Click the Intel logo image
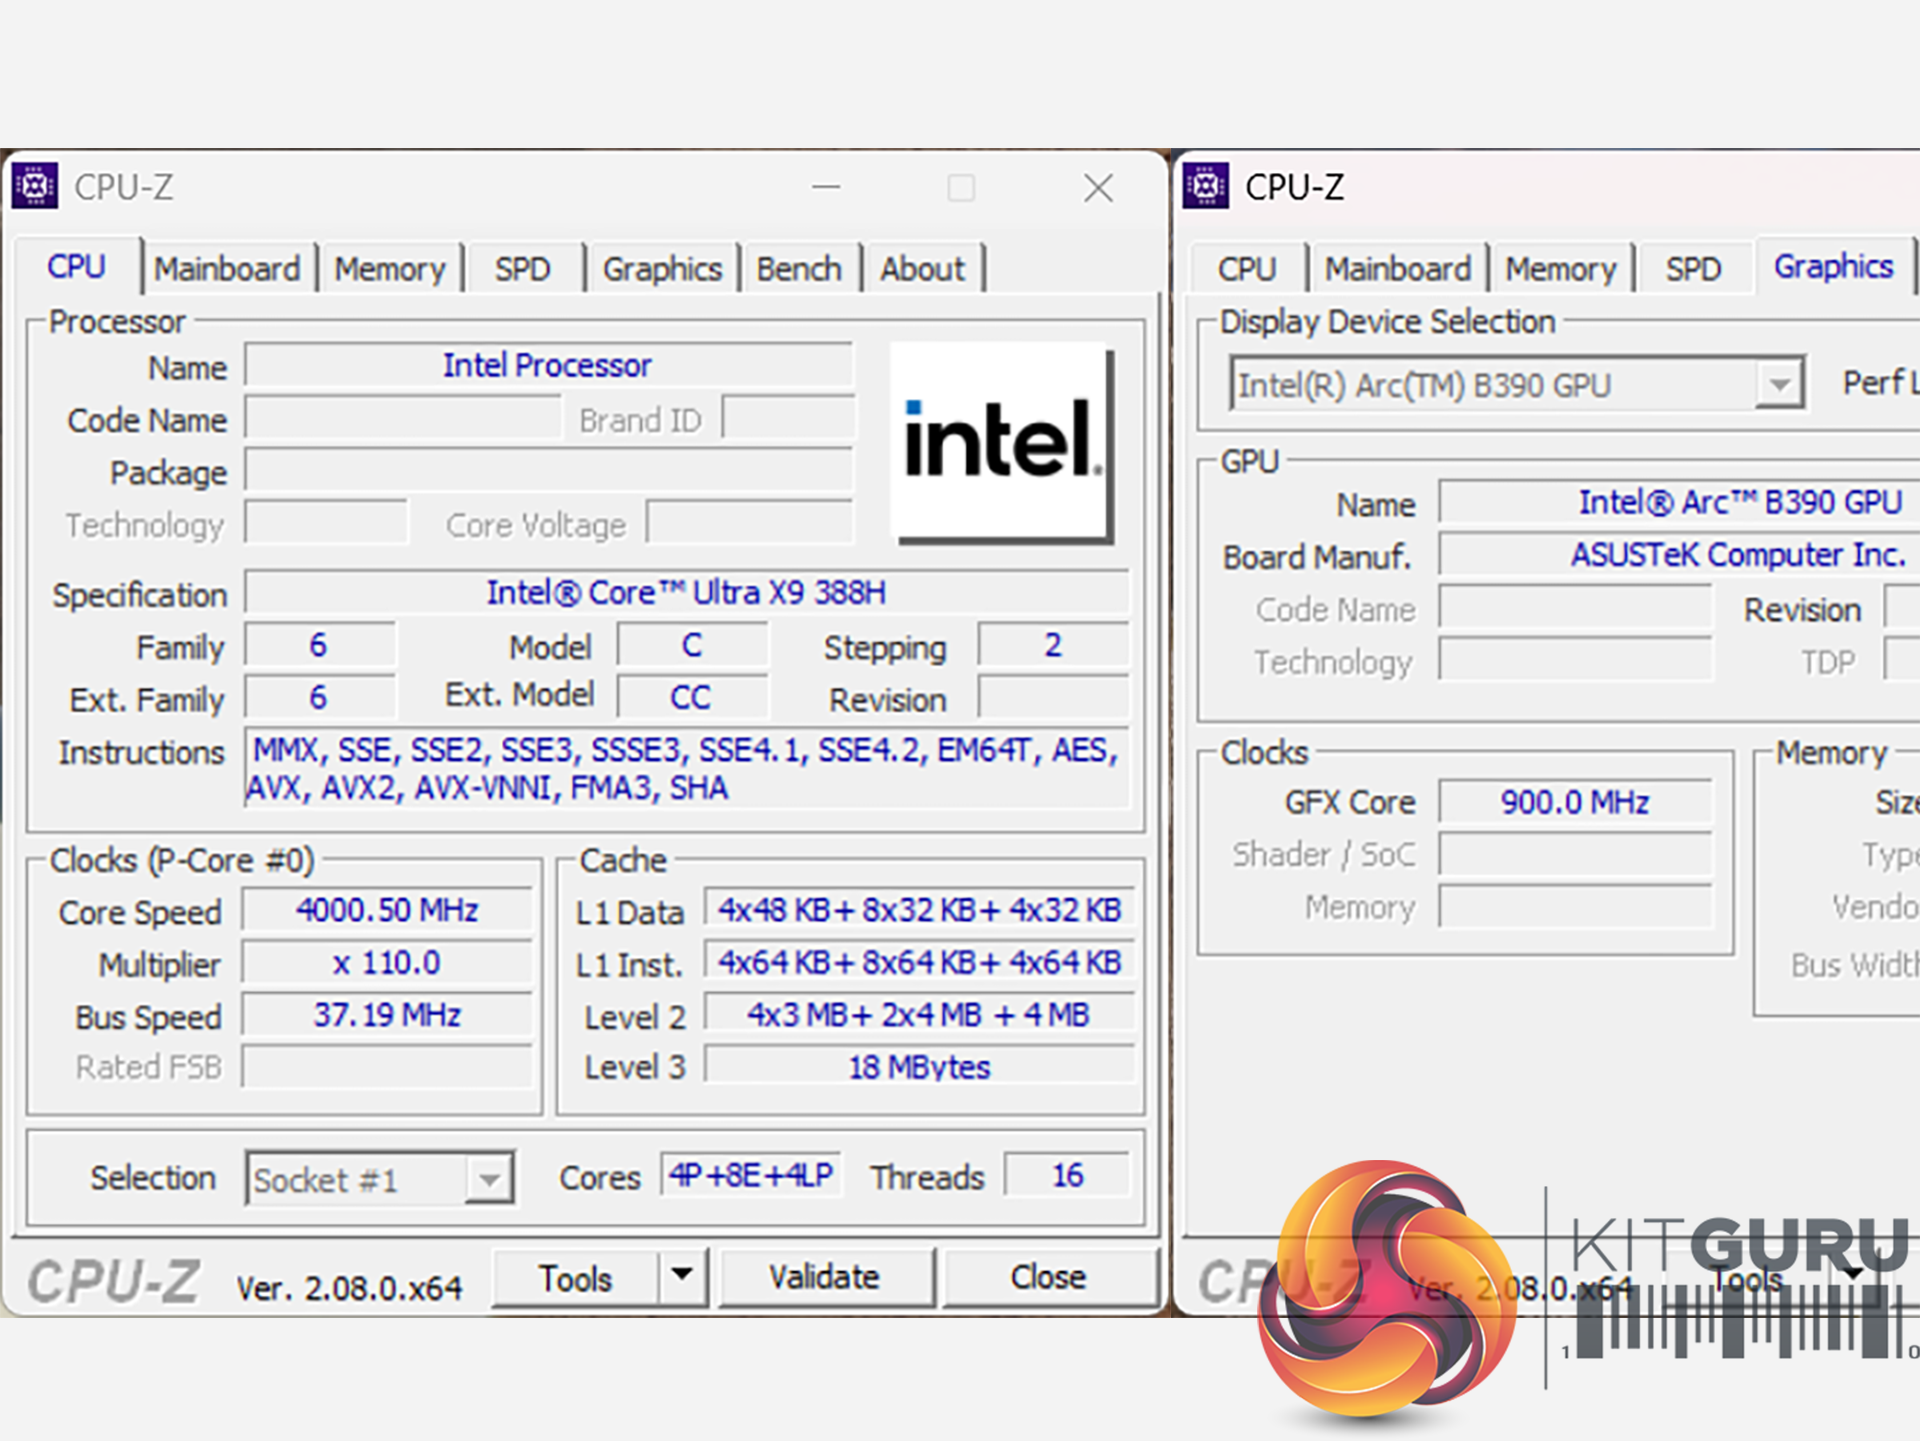The image size is (1920, 1441). 1001,441
